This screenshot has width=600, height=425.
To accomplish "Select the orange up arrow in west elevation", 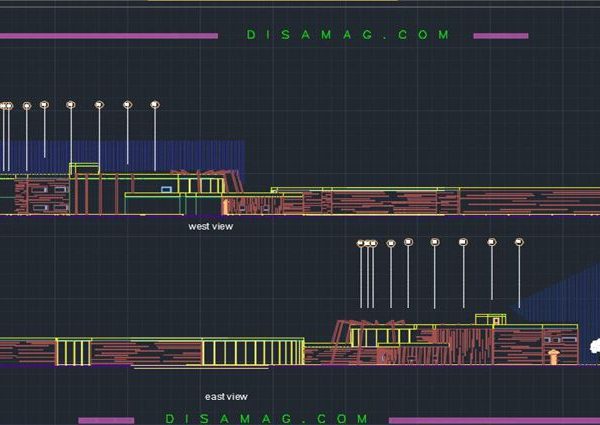I will coord(226,207).
